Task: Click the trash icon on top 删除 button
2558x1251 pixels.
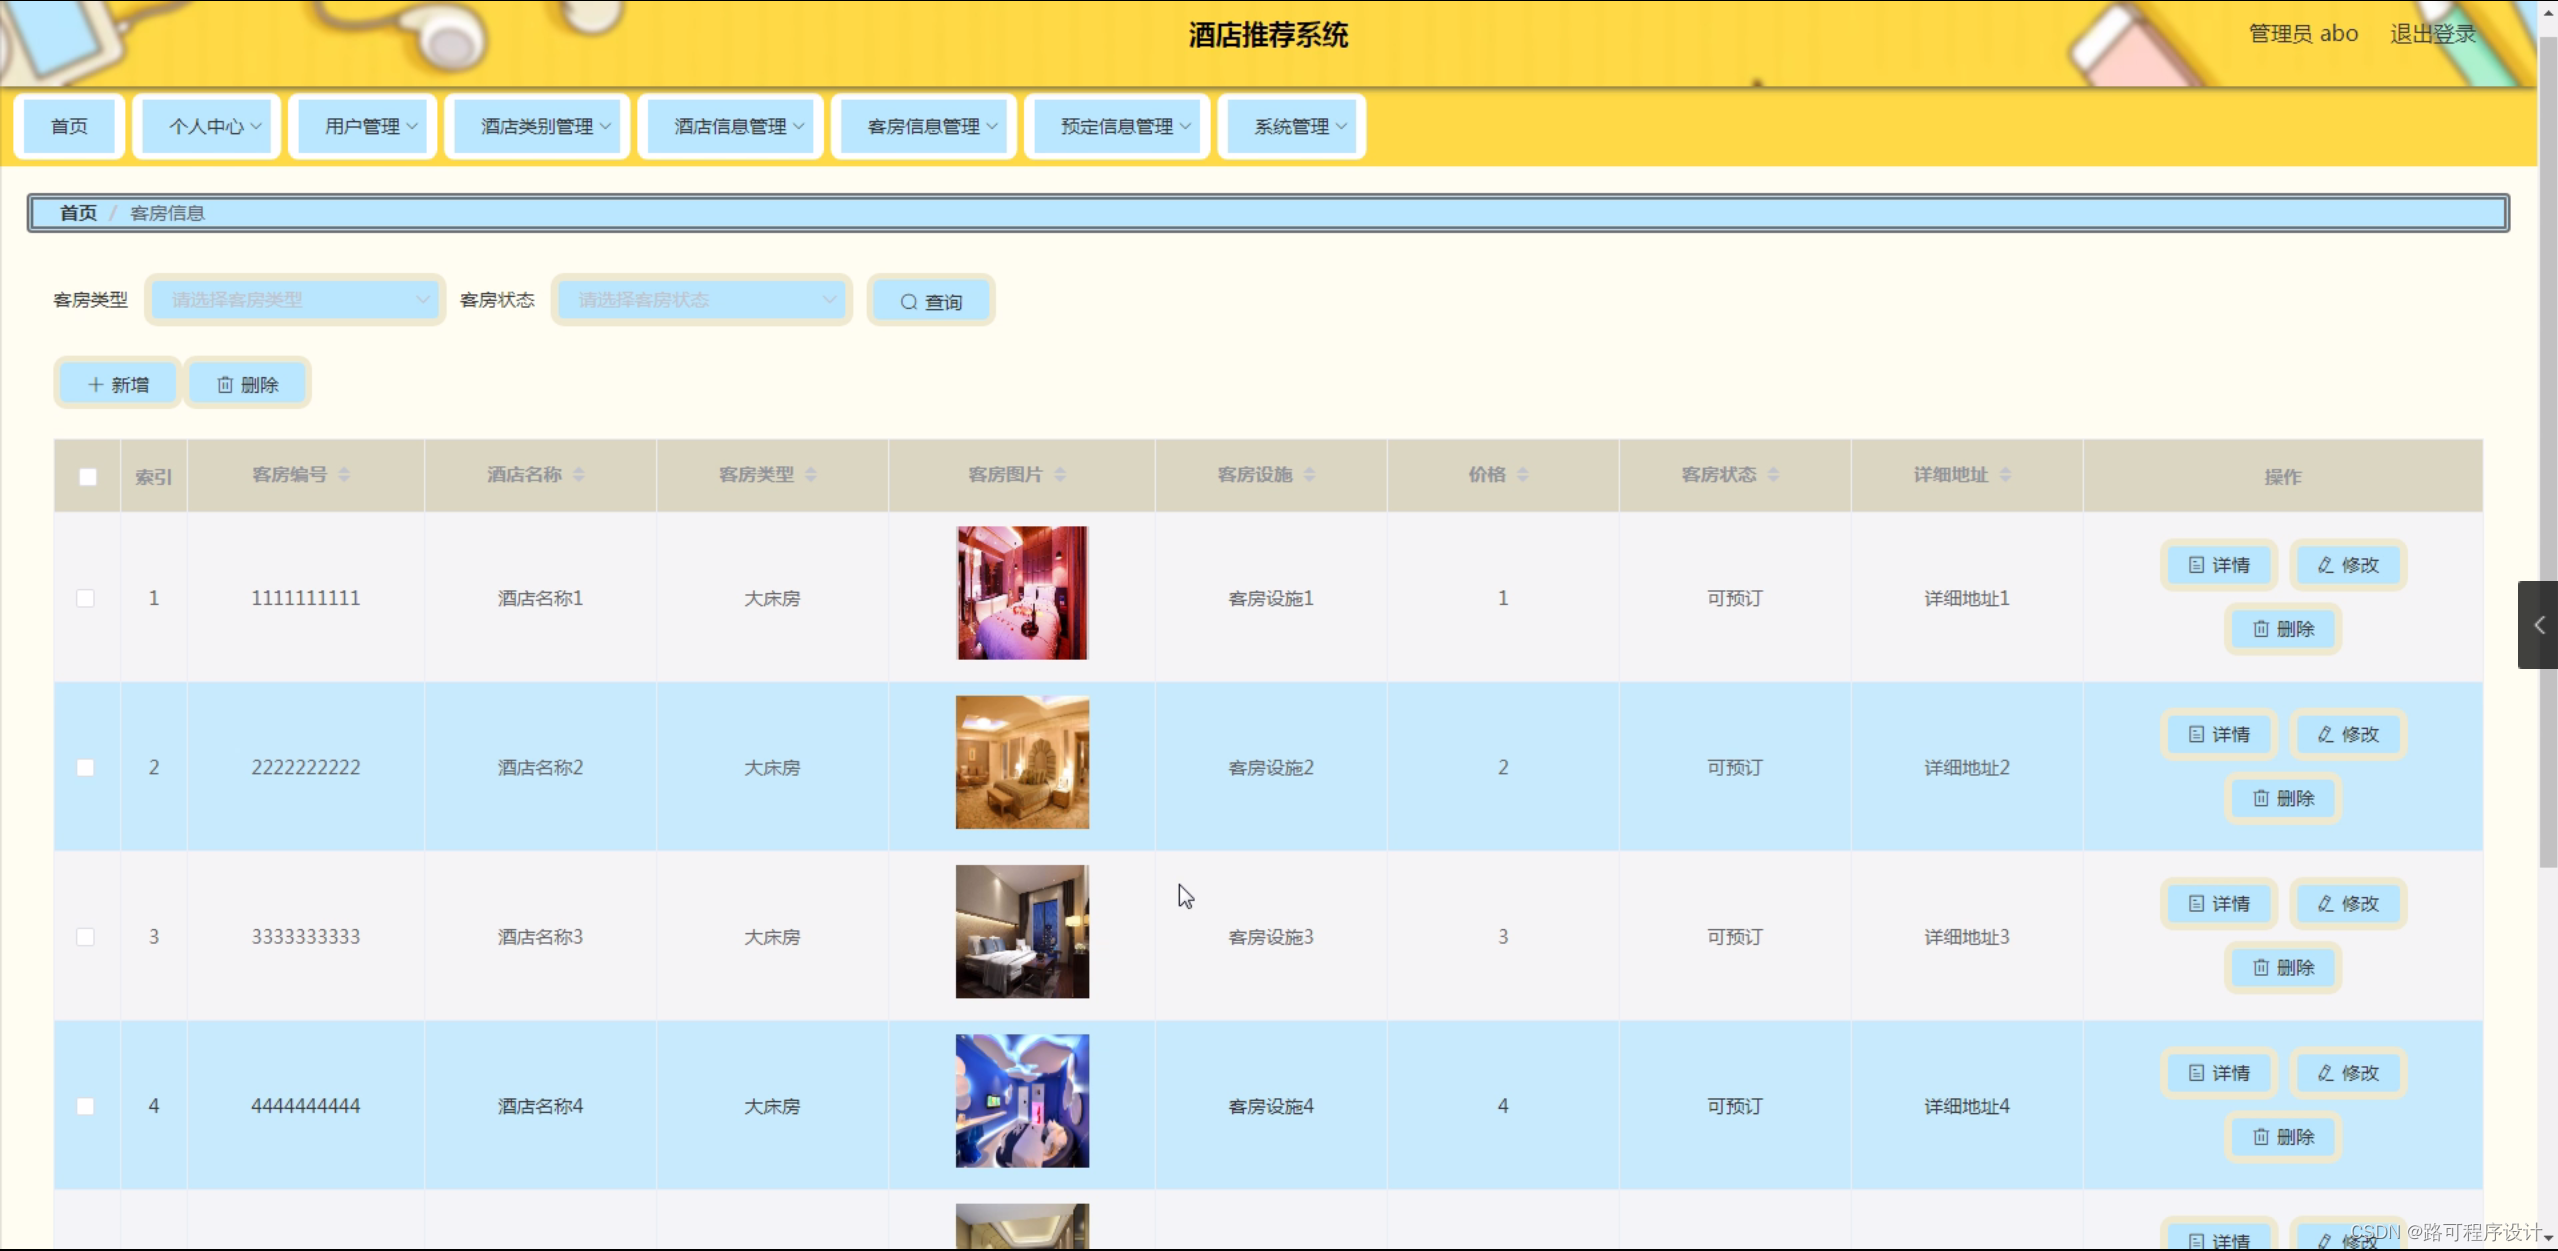Action: (227, 383)
